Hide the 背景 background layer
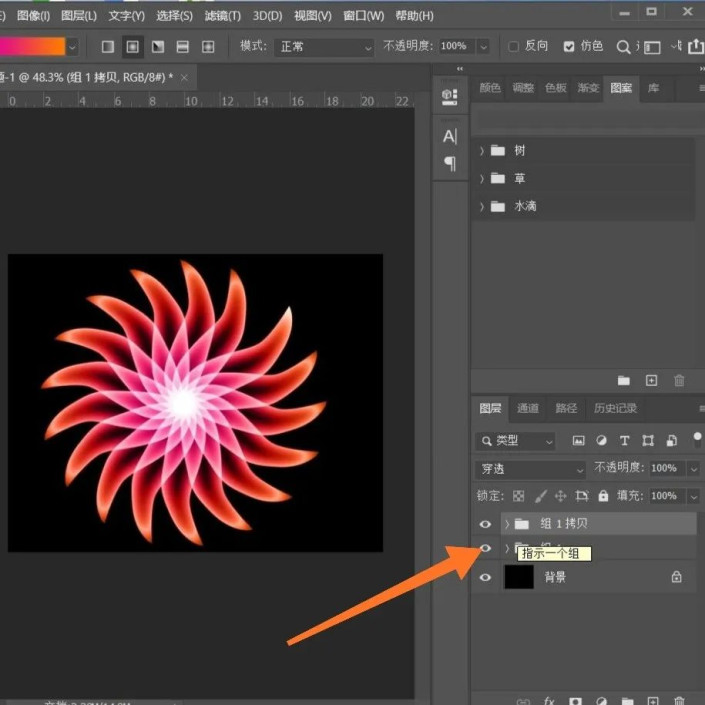Screen dimensions: 705x705 pos(485,577)
